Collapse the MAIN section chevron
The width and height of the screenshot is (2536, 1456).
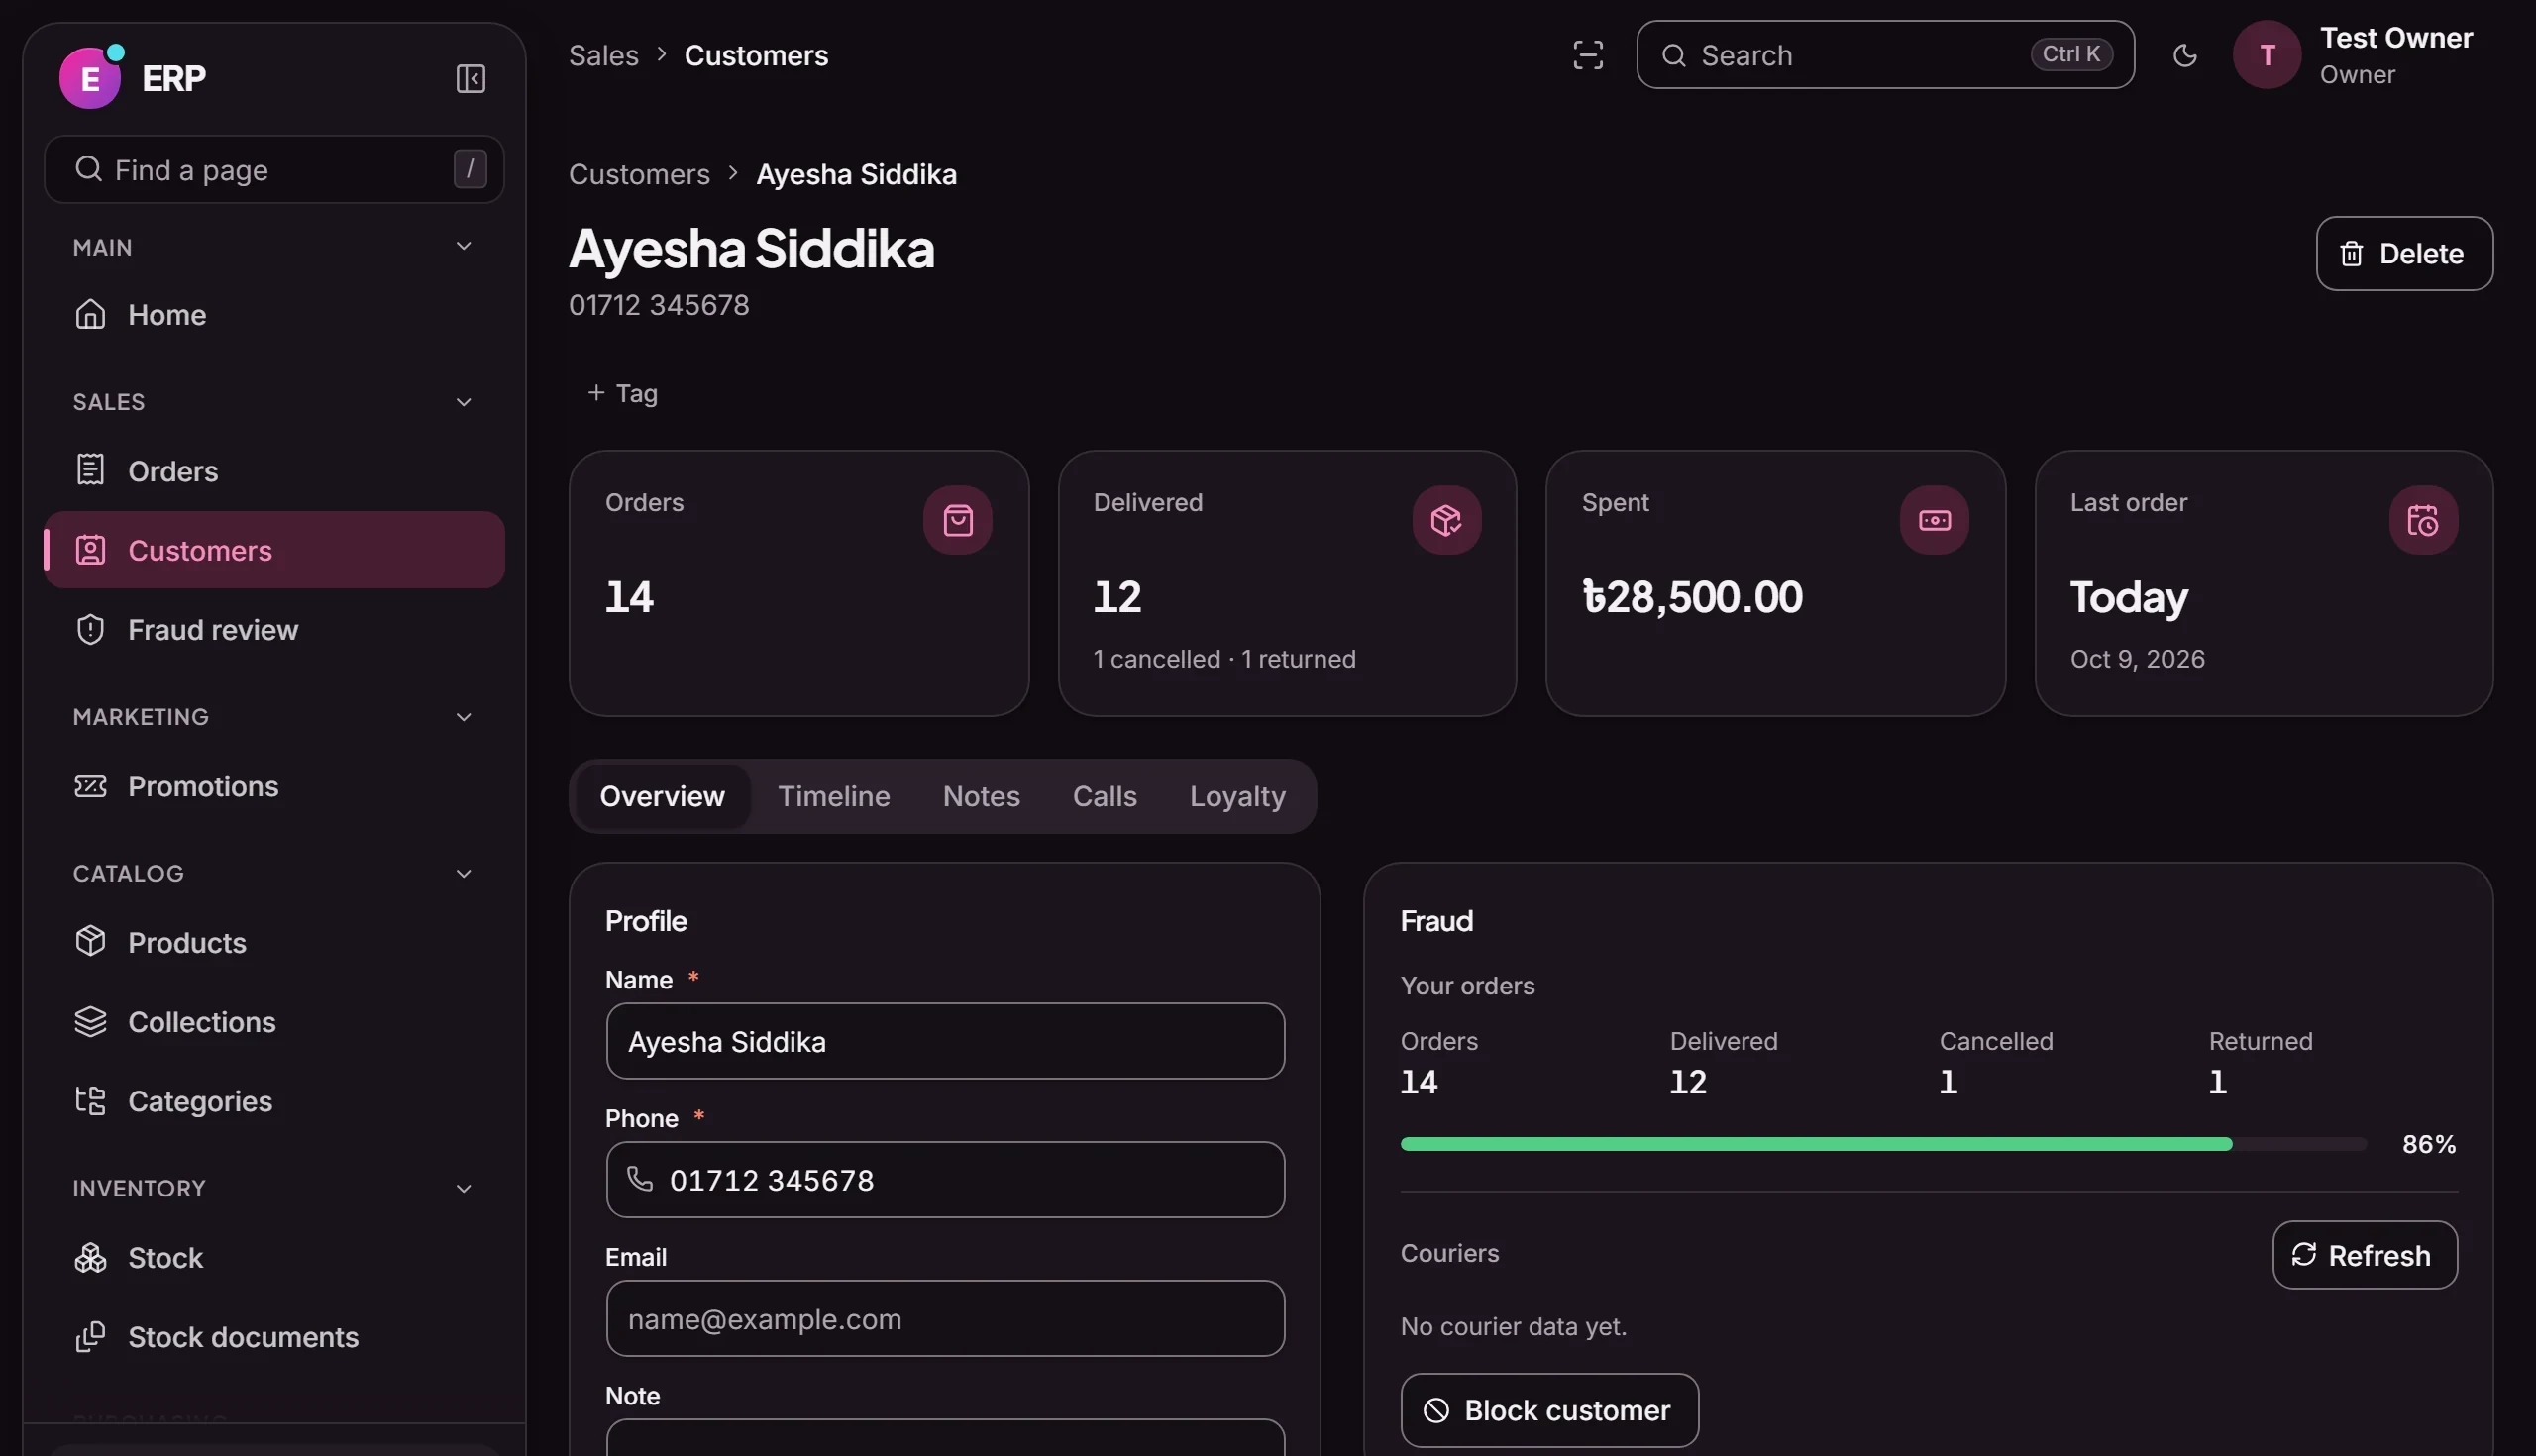[463, 246]
